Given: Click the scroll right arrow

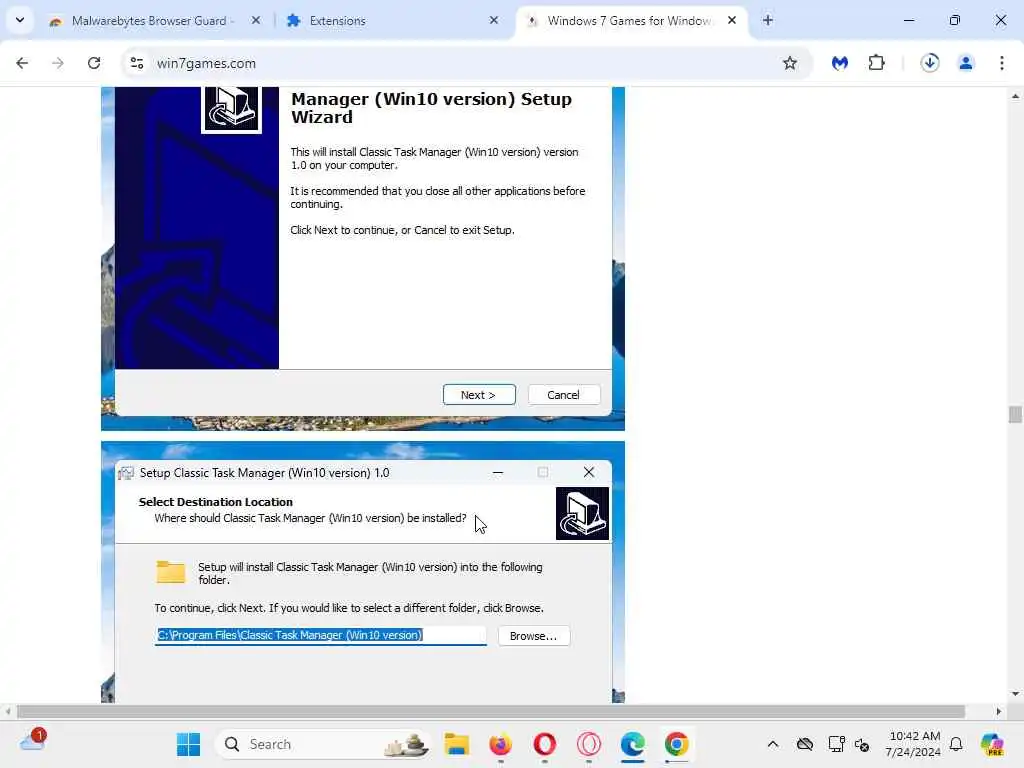Looking at the screenshot, I should coord(999,711).
